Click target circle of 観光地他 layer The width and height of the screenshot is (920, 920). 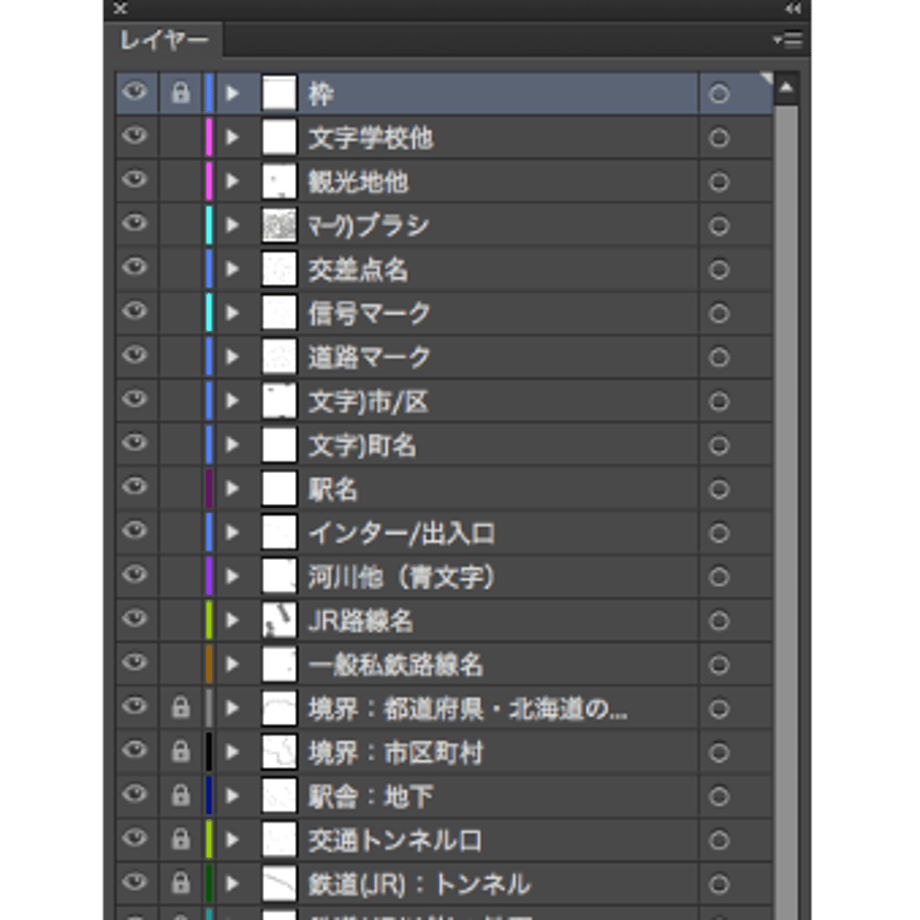[x=719, y=181]
